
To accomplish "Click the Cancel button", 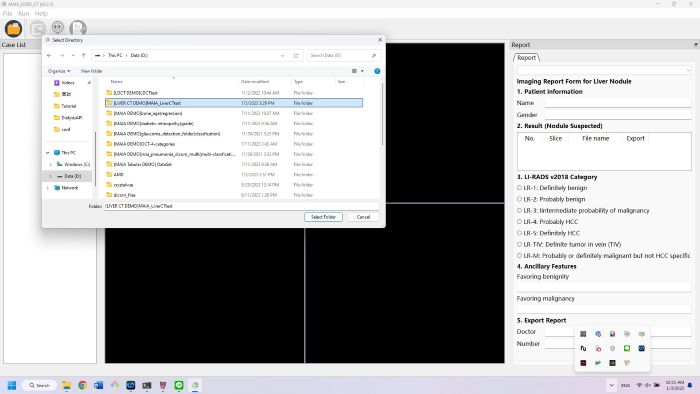I will [x=363, y=217].
